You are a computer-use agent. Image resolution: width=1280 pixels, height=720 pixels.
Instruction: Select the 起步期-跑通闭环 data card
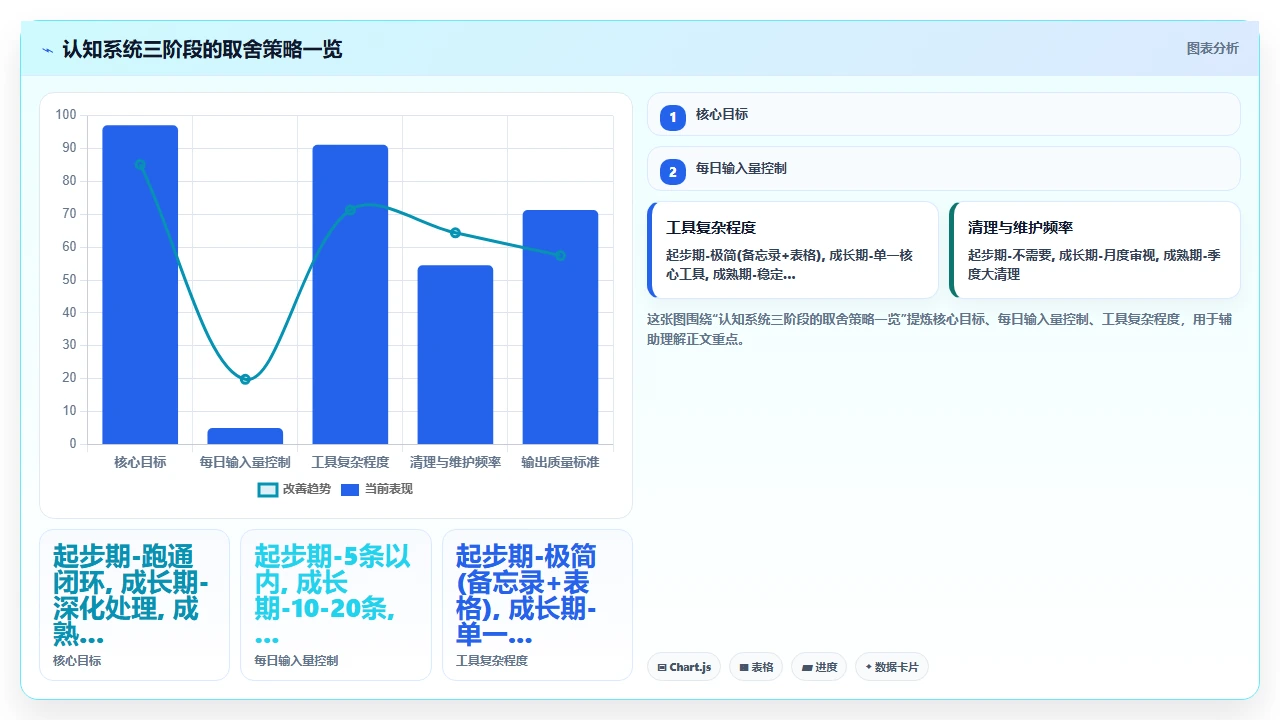point(134,605)
